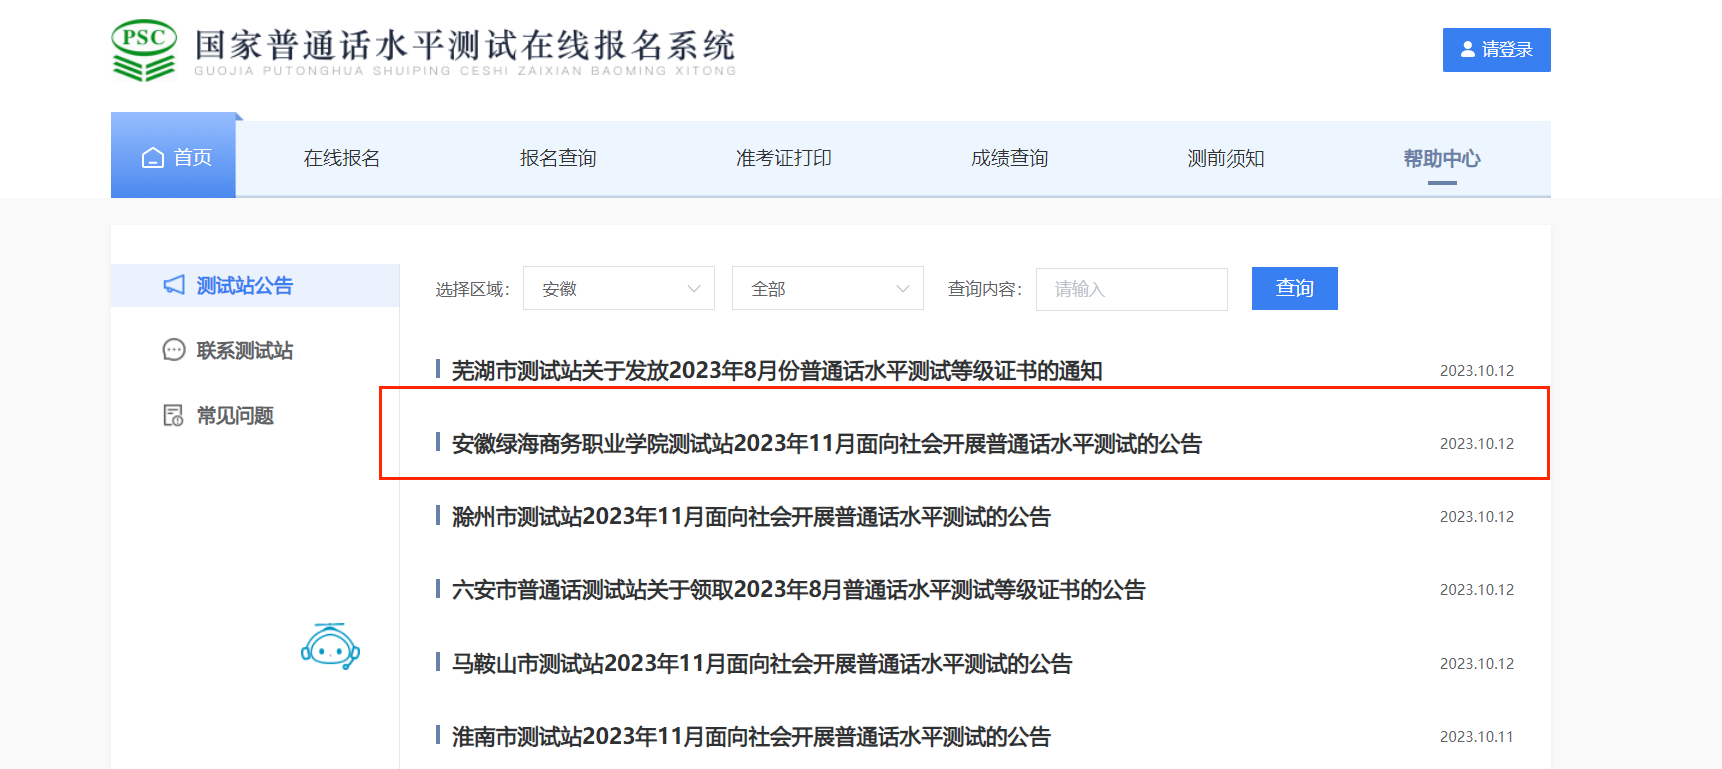The image size is (1722, 769).
Task: Click the document icon beside 常见问题
Action: [x=174, y=415]
